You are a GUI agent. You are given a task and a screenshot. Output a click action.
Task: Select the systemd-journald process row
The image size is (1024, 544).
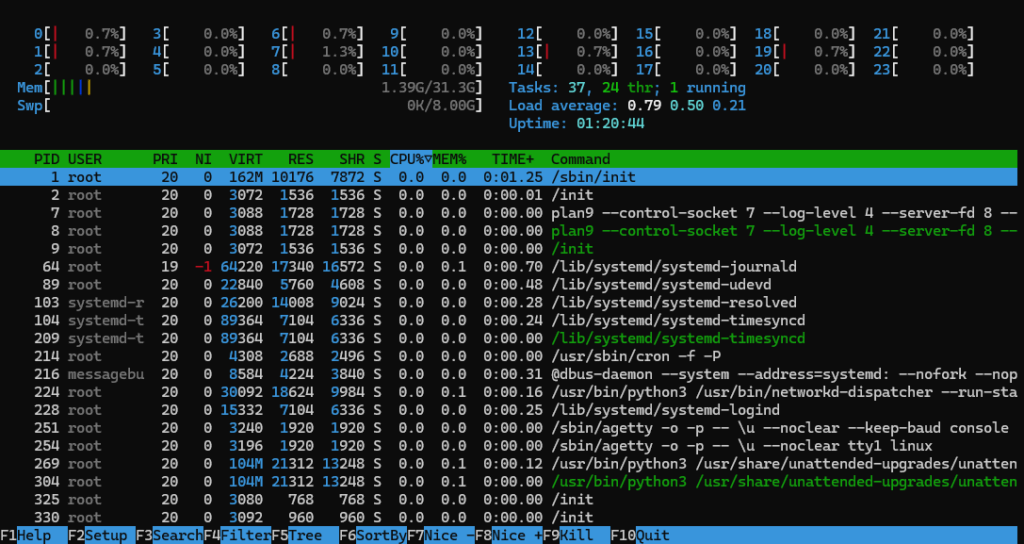(x=509, y=266)
